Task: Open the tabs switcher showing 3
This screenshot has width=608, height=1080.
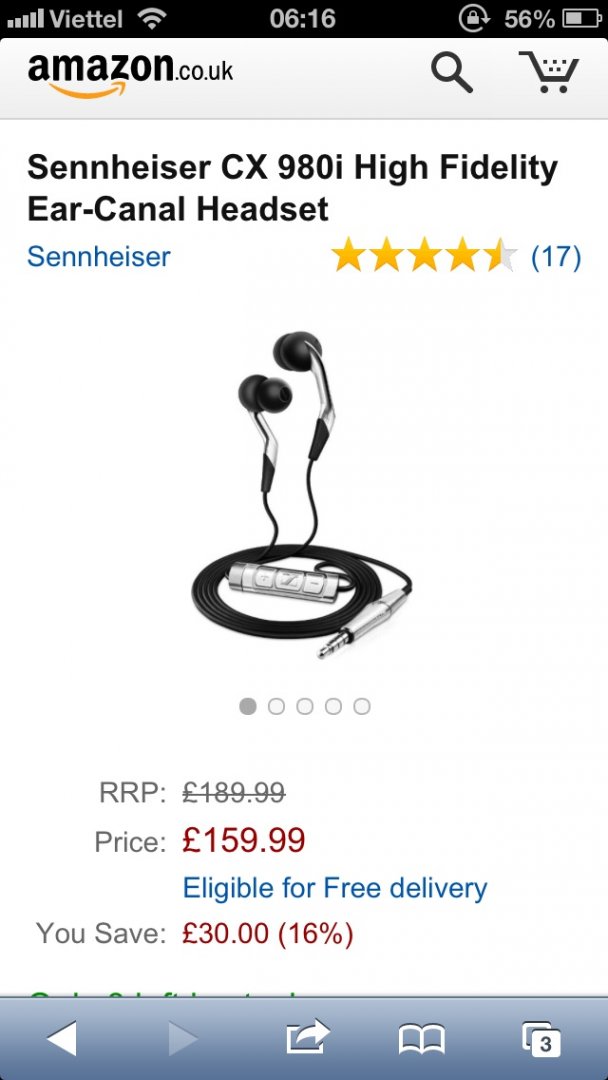Action: [541, 1039]
